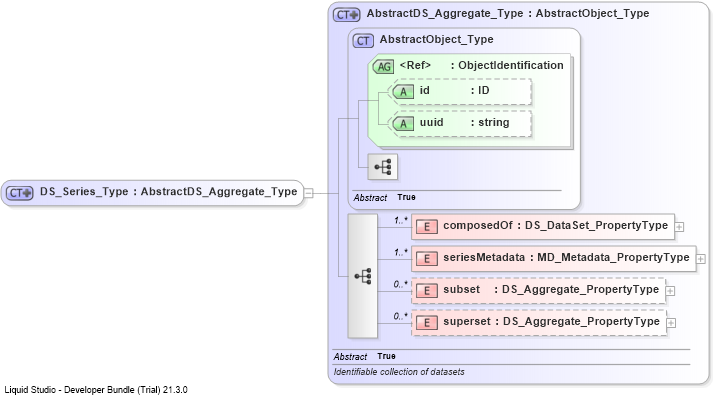Click the CT icon of DS_Series_Type
The width and height of the screenshot is (713, 395).
pyautogui.click(x=20, y=193)
